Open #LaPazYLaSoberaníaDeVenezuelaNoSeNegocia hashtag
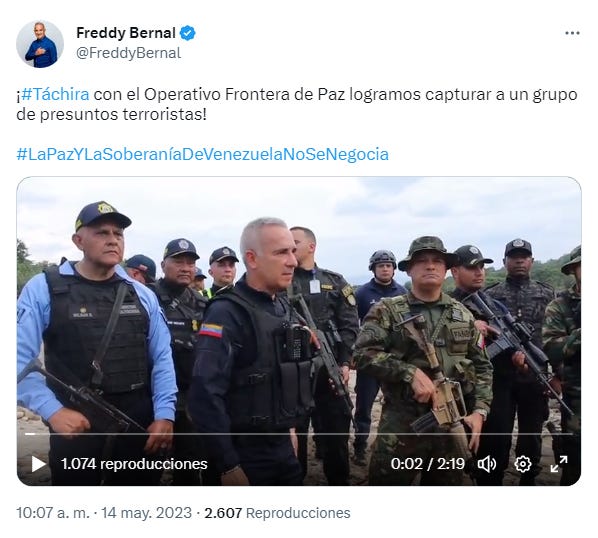Image resolution: width=598 pixels, height=538 pixels. (x=203, y=154)
